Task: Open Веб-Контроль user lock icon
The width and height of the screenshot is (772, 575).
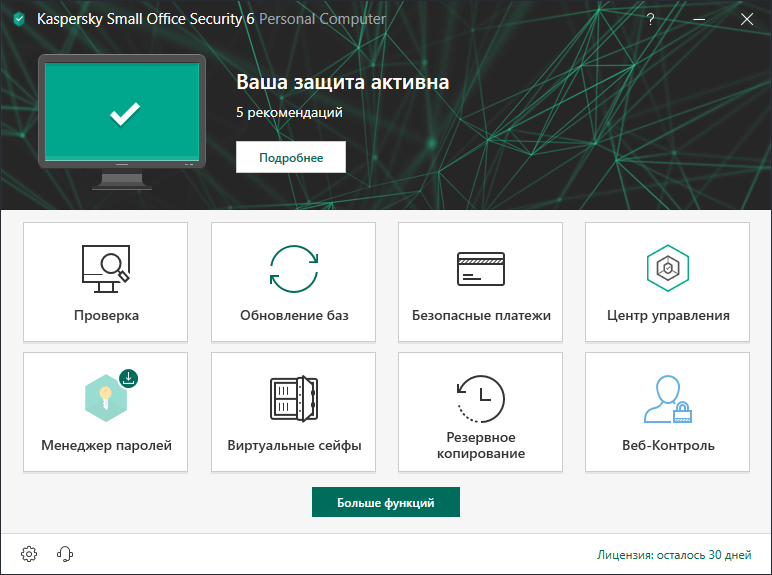Action: [x=668, y=399]
